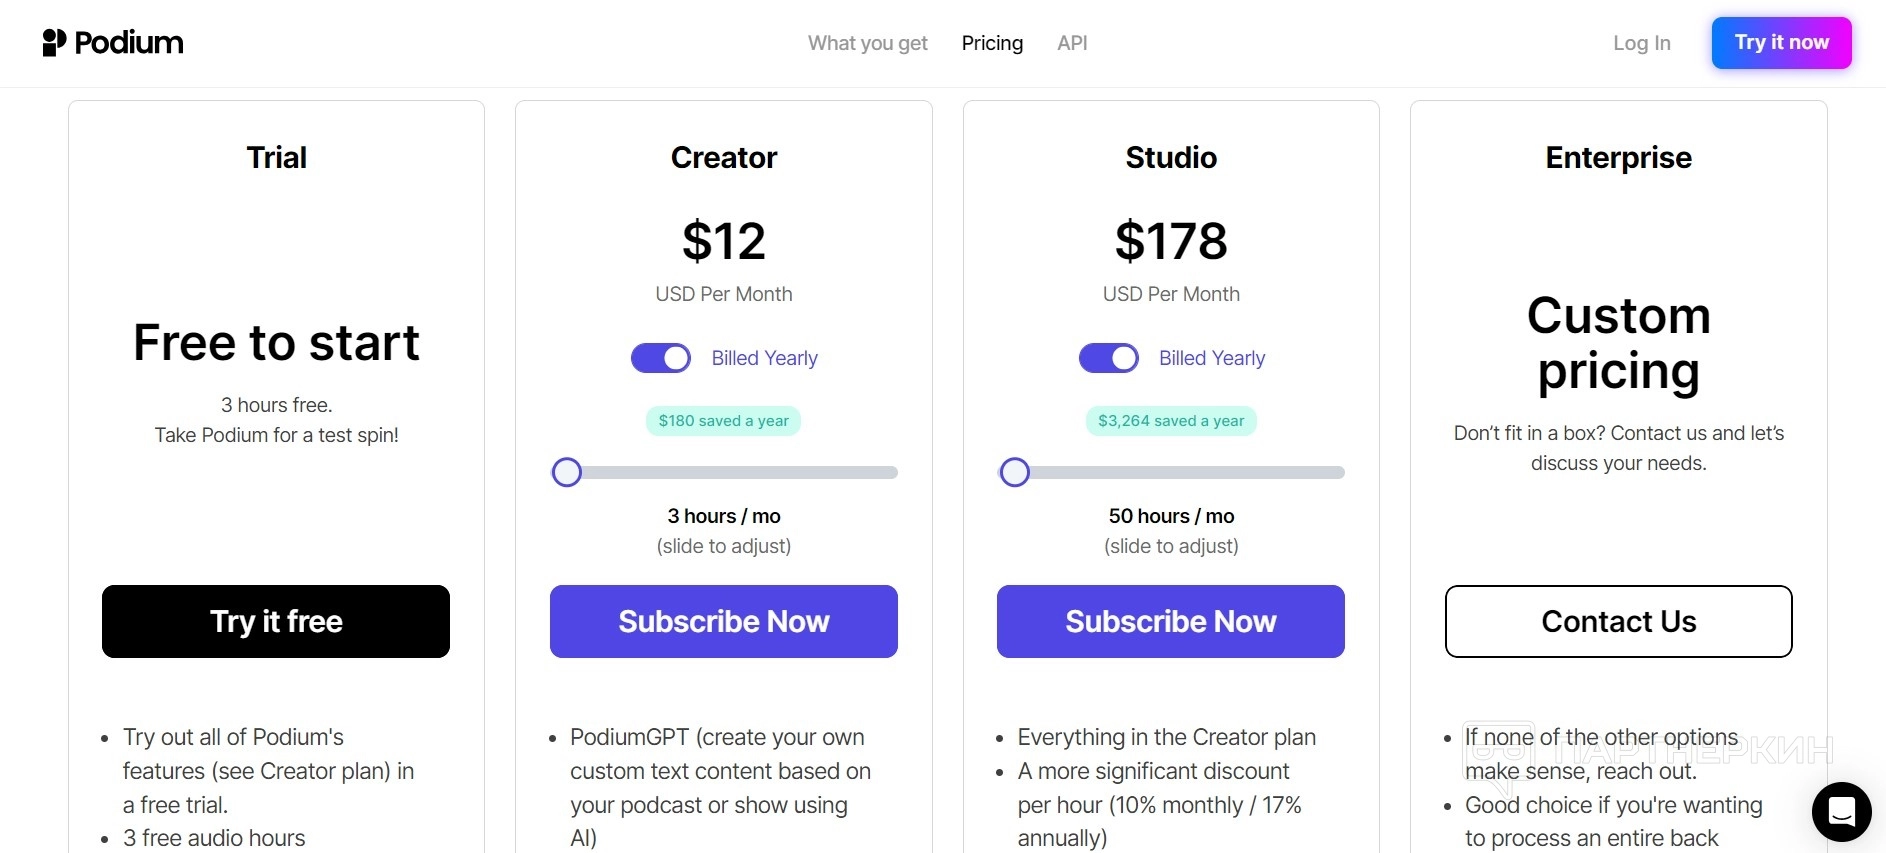Toggle Studio plan Billed Yearly switch
Image resolution: width=1886 pixels, height=853 pixels.
pos(1108,358)
